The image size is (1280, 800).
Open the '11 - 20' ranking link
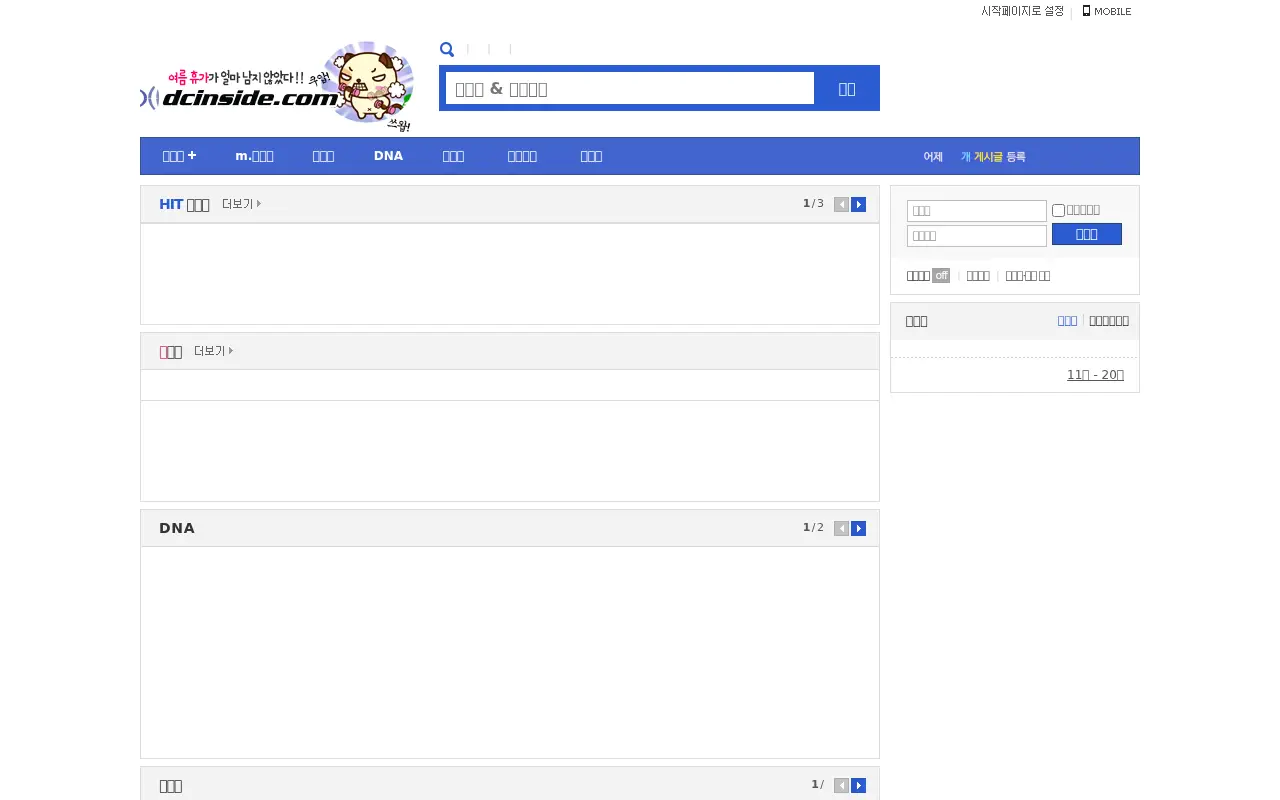click(1095, 375)
